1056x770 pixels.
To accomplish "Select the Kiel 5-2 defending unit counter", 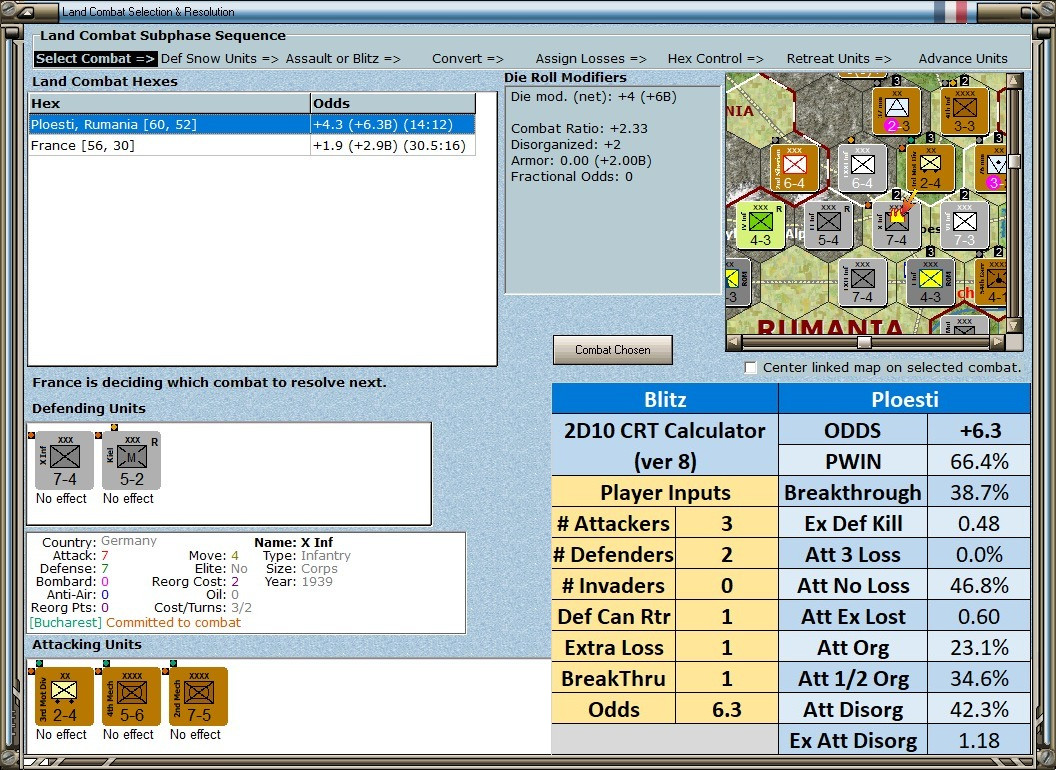I will (x=131, y=460).
